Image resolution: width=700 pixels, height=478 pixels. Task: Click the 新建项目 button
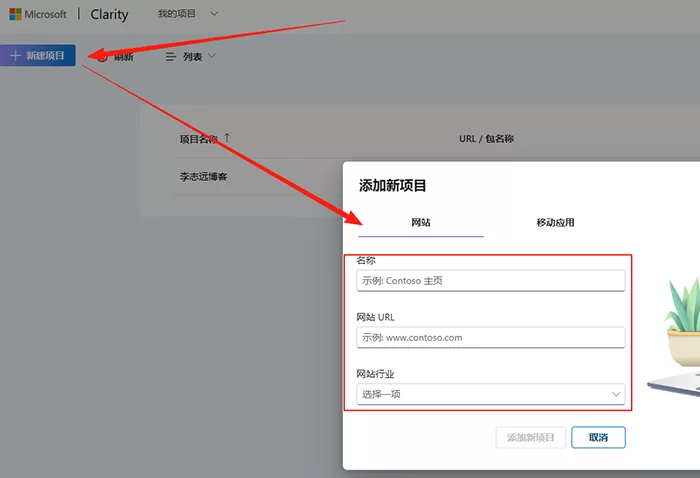[38, 55]
